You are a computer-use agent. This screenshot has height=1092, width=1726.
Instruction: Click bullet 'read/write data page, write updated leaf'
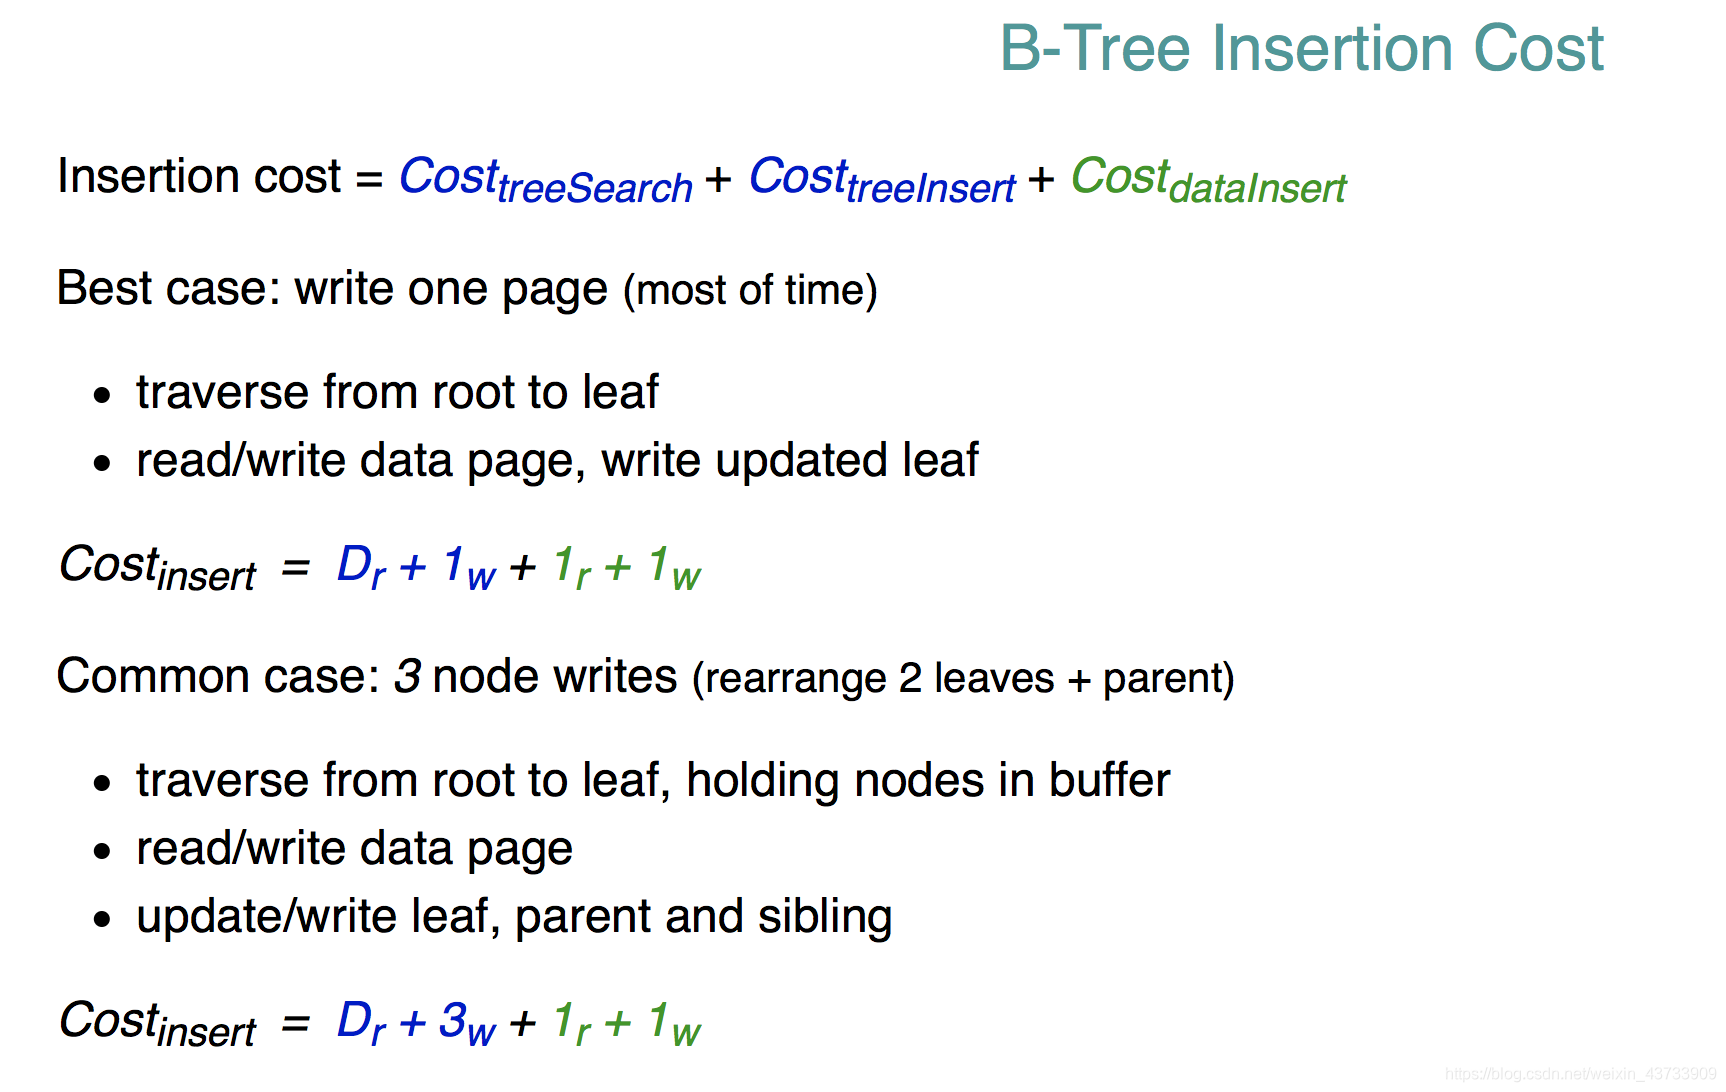pyautogui.click(x=557, y=461)
